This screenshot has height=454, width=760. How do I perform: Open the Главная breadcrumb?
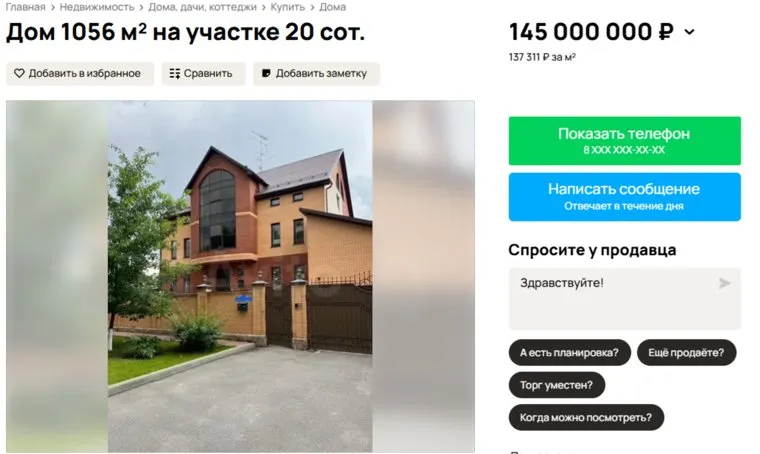(25, 7)
